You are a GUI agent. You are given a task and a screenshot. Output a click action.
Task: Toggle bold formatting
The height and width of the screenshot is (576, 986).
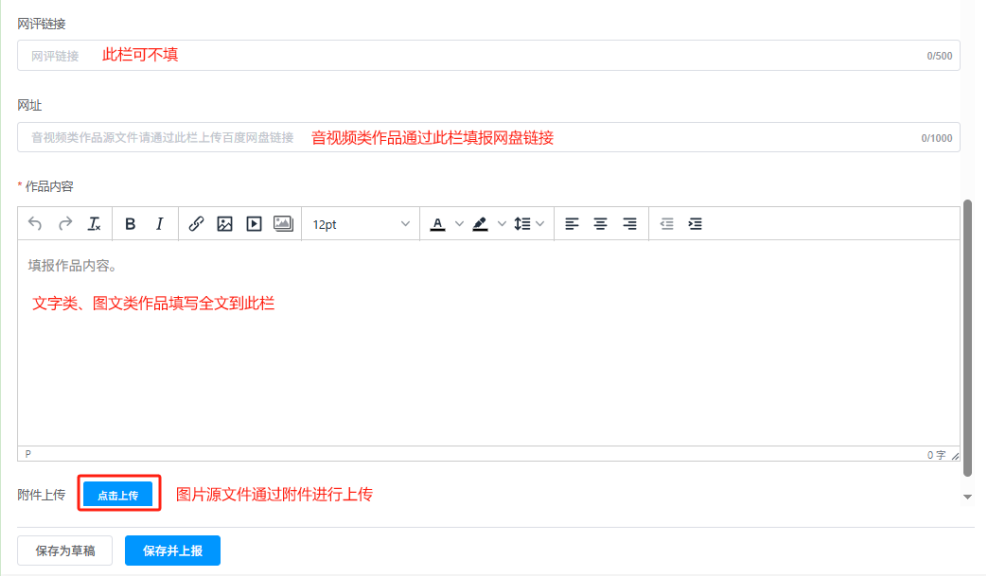pyautogui.click(x=130, y=224)
